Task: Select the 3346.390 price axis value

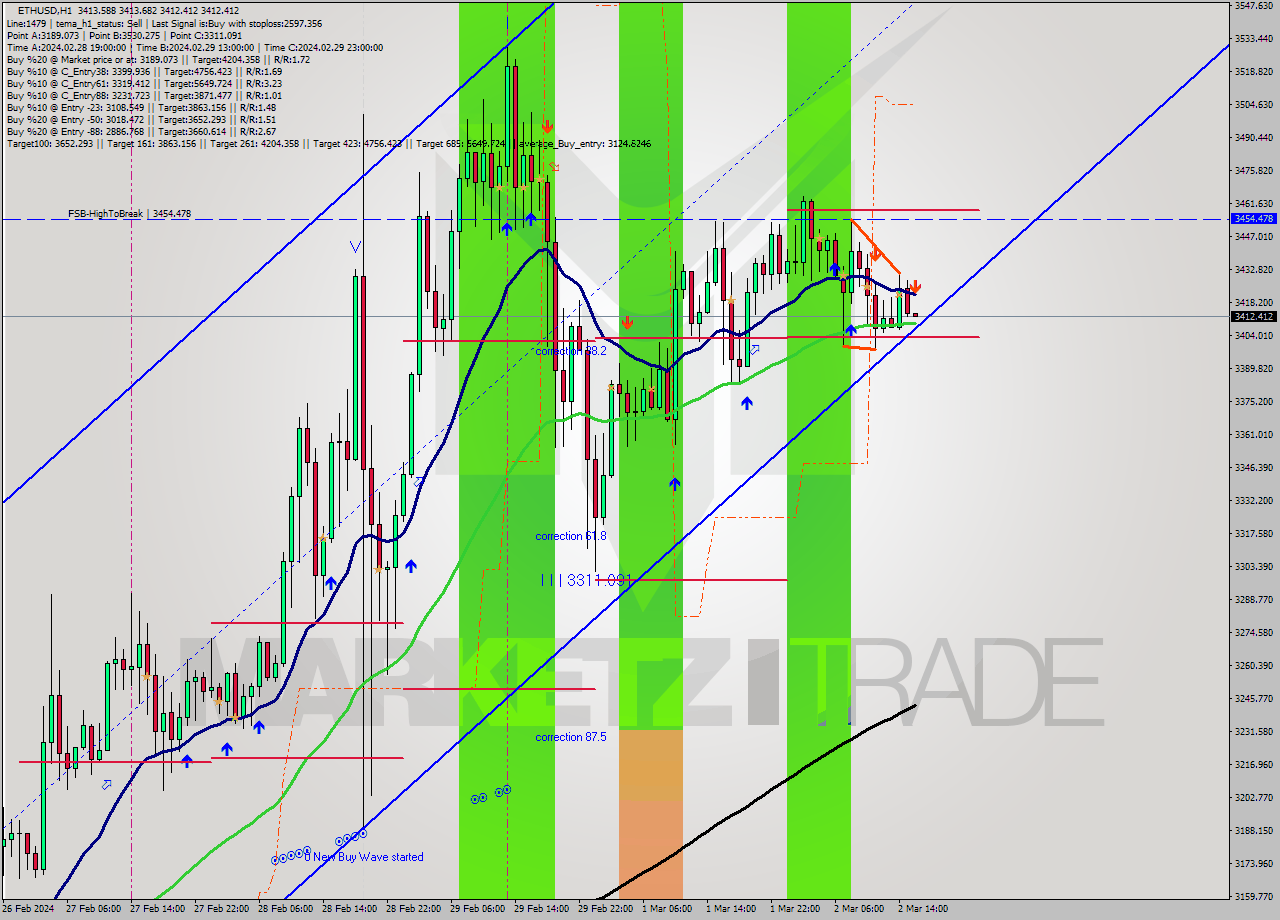Action: [1253, 467]
